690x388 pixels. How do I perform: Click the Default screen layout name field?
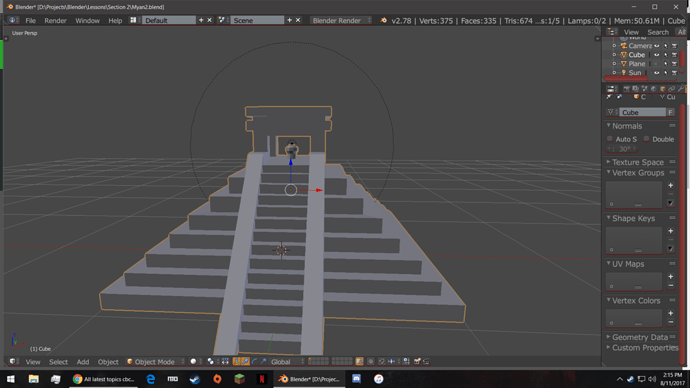[x=169, y=20]
